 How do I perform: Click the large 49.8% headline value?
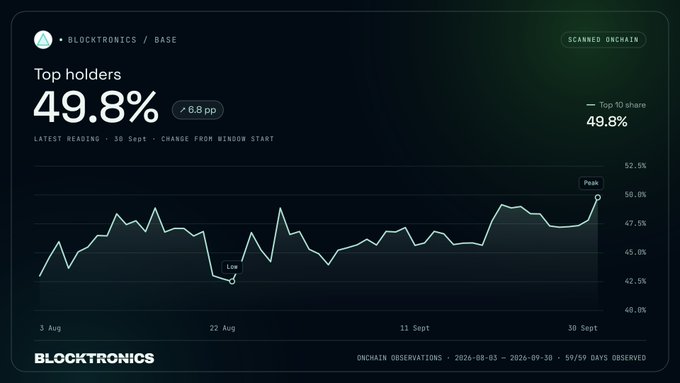(96, 107)
